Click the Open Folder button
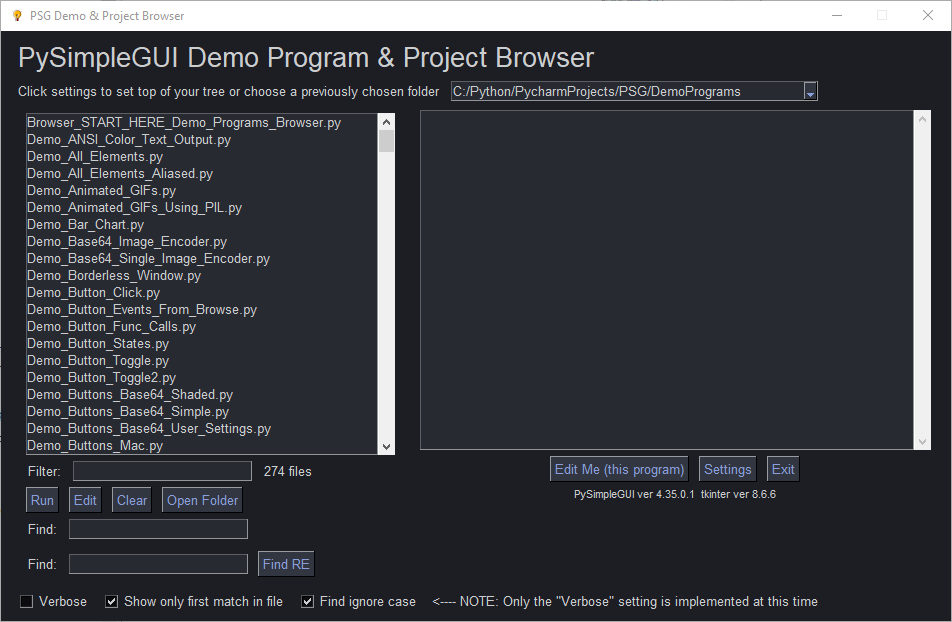This screenshot has width=952, height=622. [x=202, y=500]
